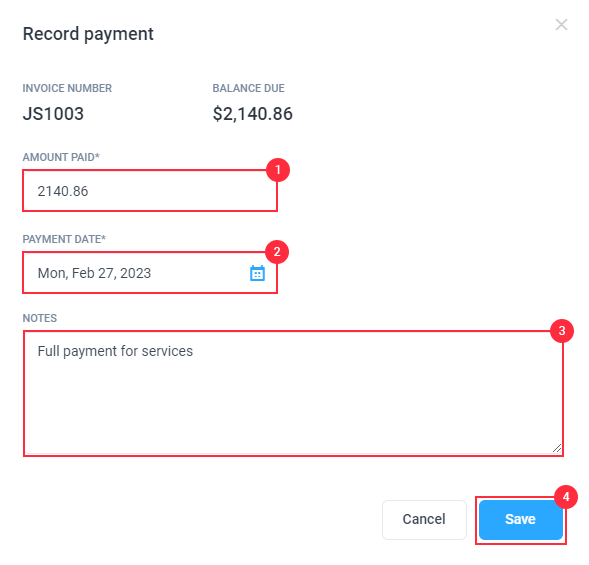Focus the Amount Paid field showing 2140.86

pos(150,191)
